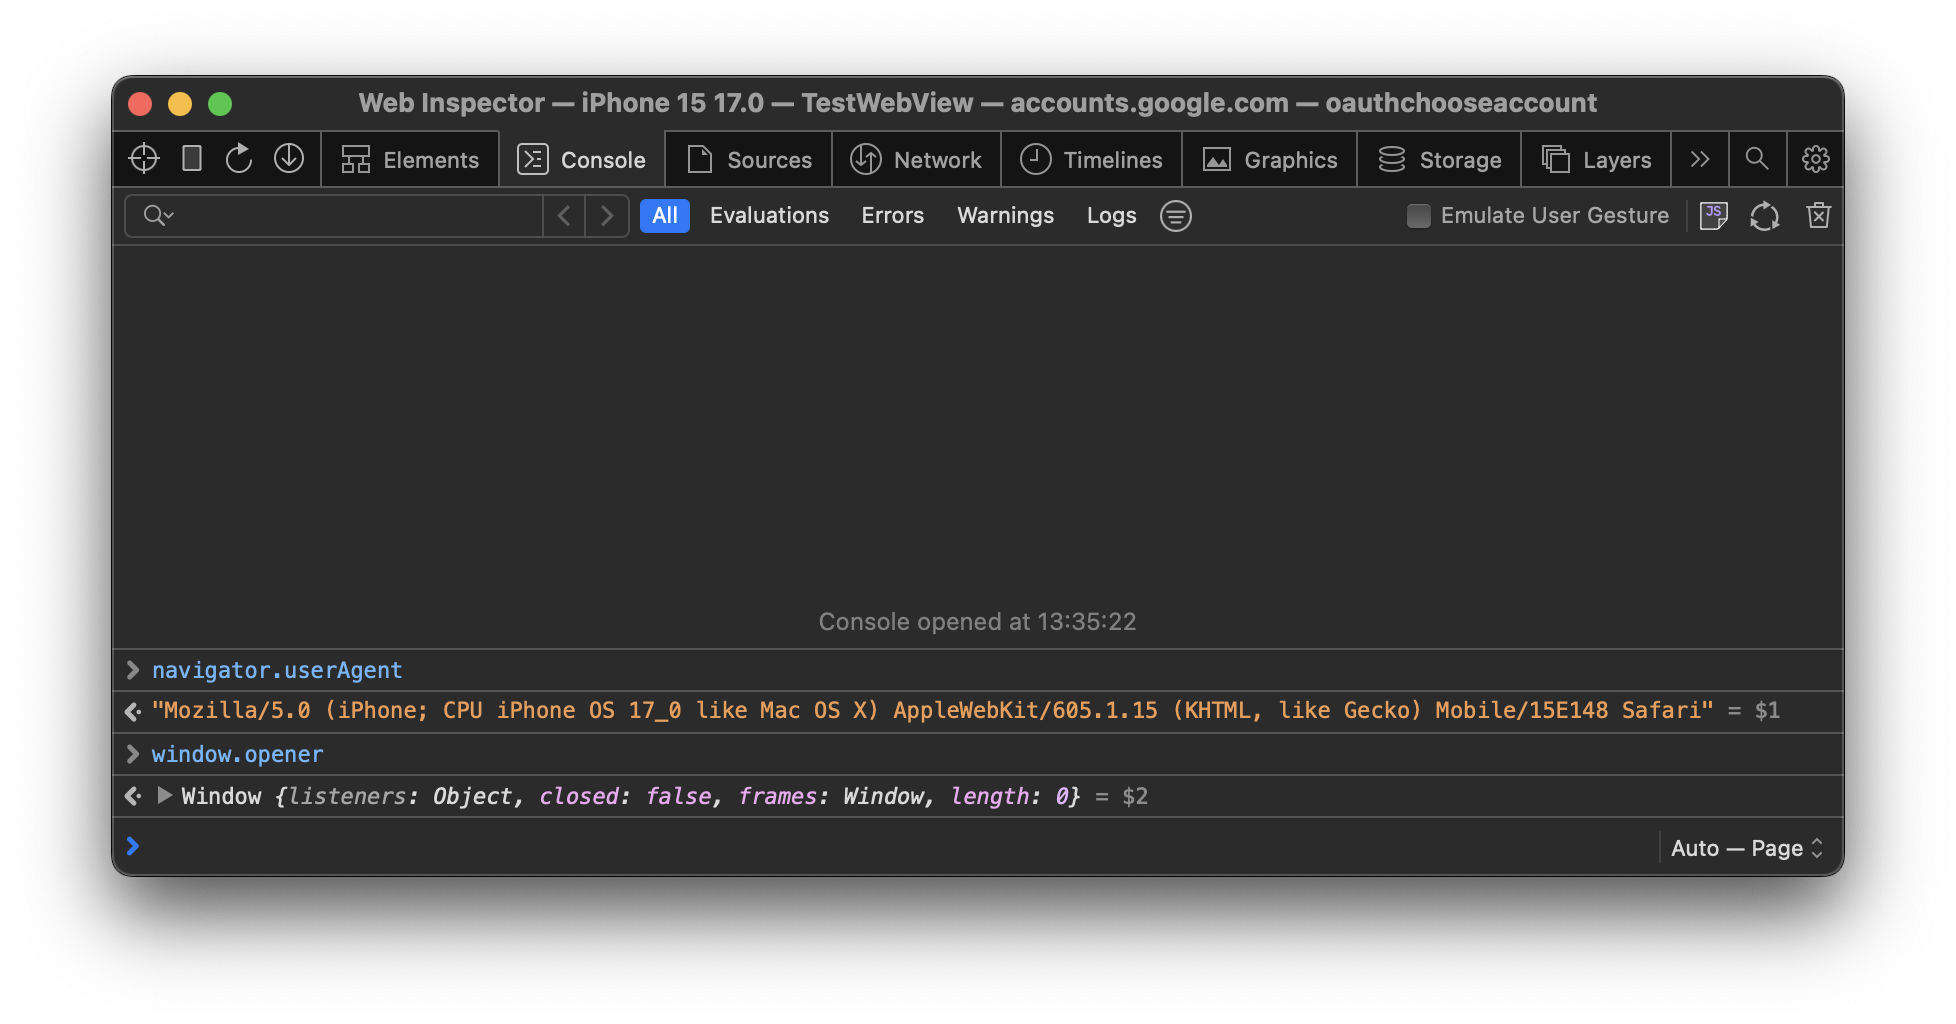The image size is (1956, 1024).
Task: Clear the console with the trash icon
Action: point(1818,216)
